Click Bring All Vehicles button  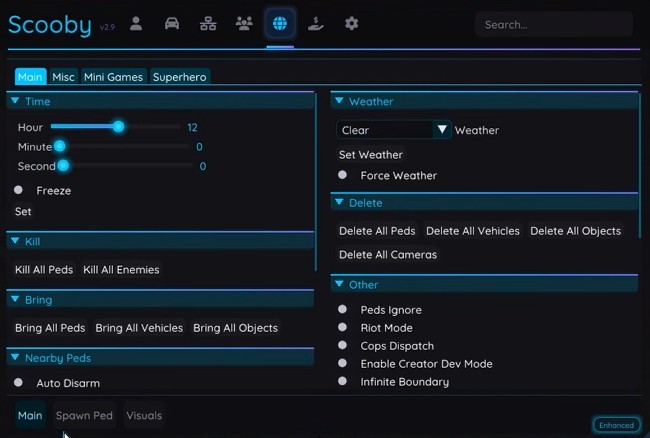(x=139, y=328)
